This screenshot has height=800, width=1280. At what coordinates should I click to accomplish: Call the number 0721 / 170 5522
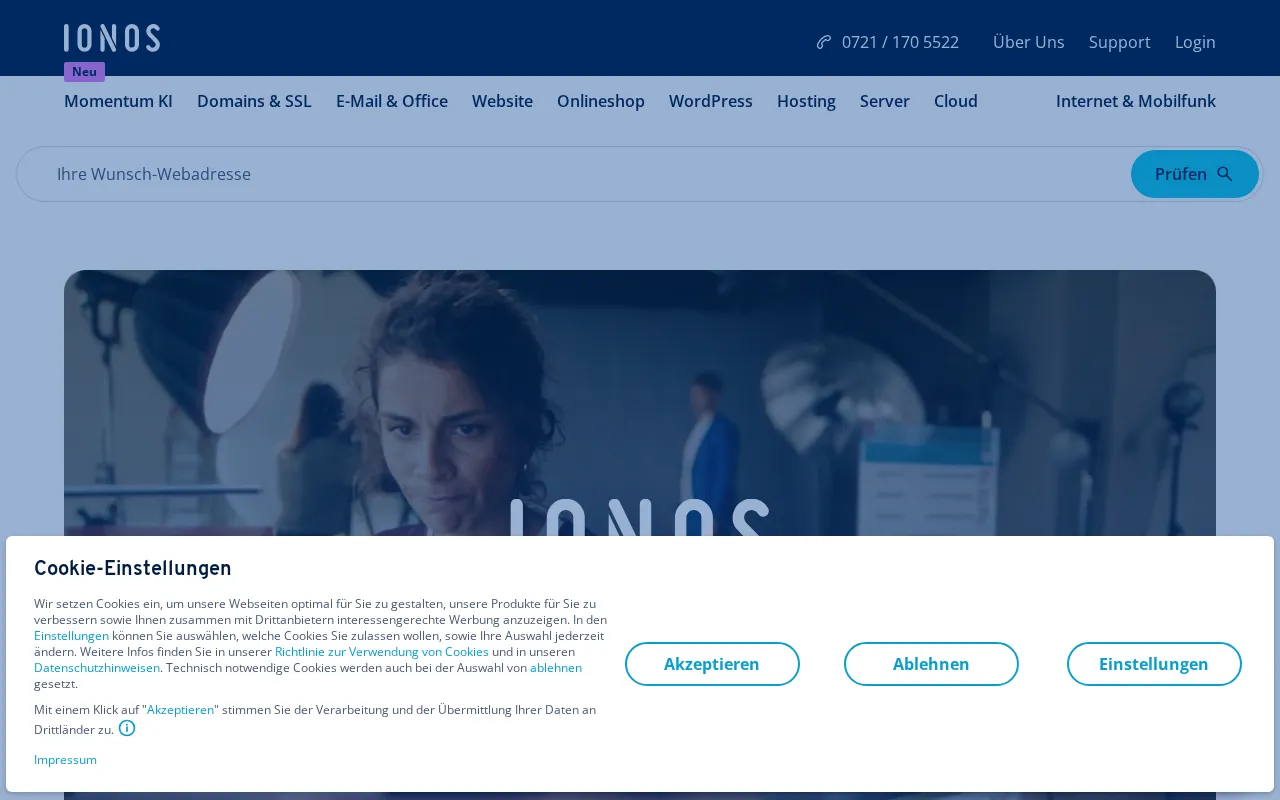pos(900,42)
